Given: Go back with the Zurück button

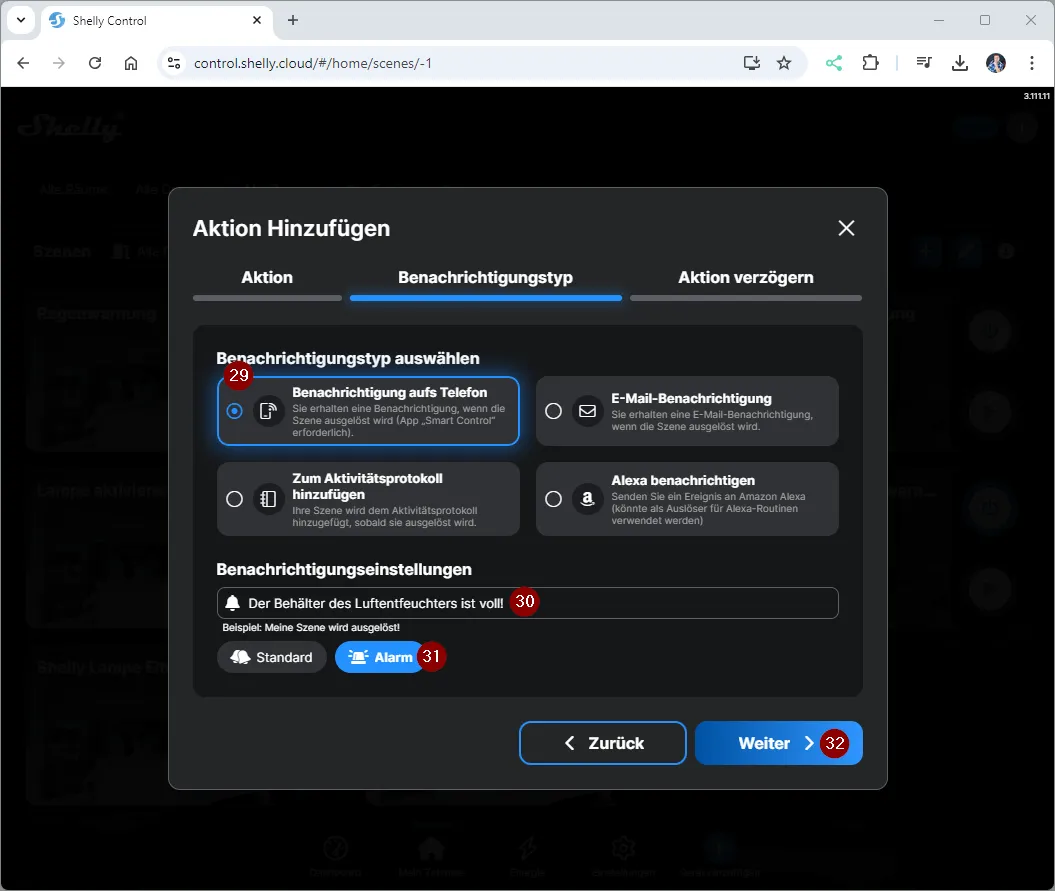Looking at the screenshot, I should [x=603, y=743].
